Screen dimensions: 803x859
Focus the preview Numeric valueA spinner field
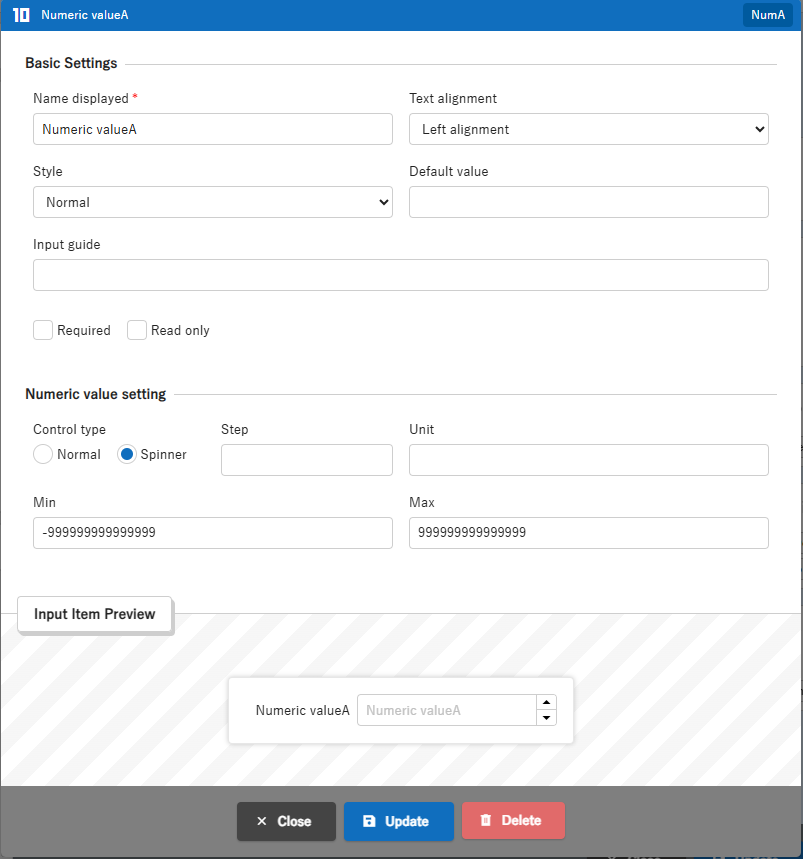446,710
